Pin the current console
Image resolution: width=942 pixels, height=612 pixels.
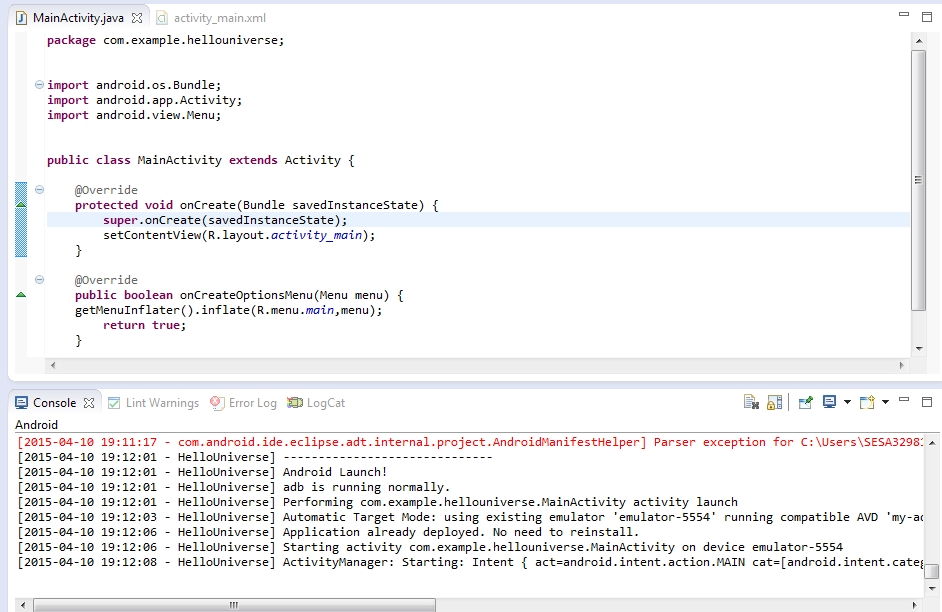(x=804, y=403)
